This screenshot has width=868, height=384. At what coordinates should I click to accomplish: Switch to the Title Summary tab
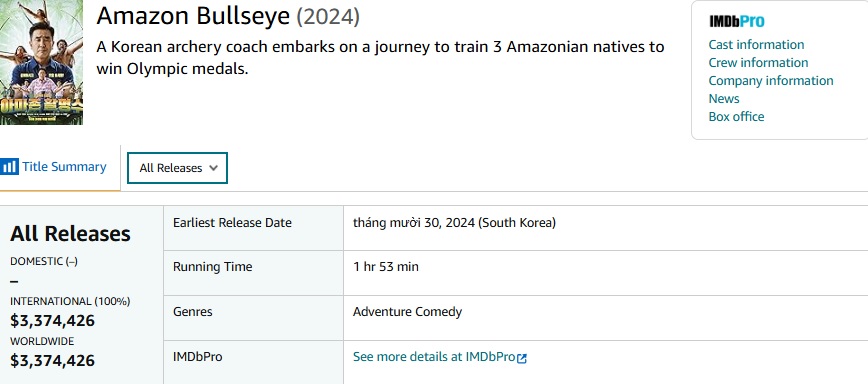point(53,167)
